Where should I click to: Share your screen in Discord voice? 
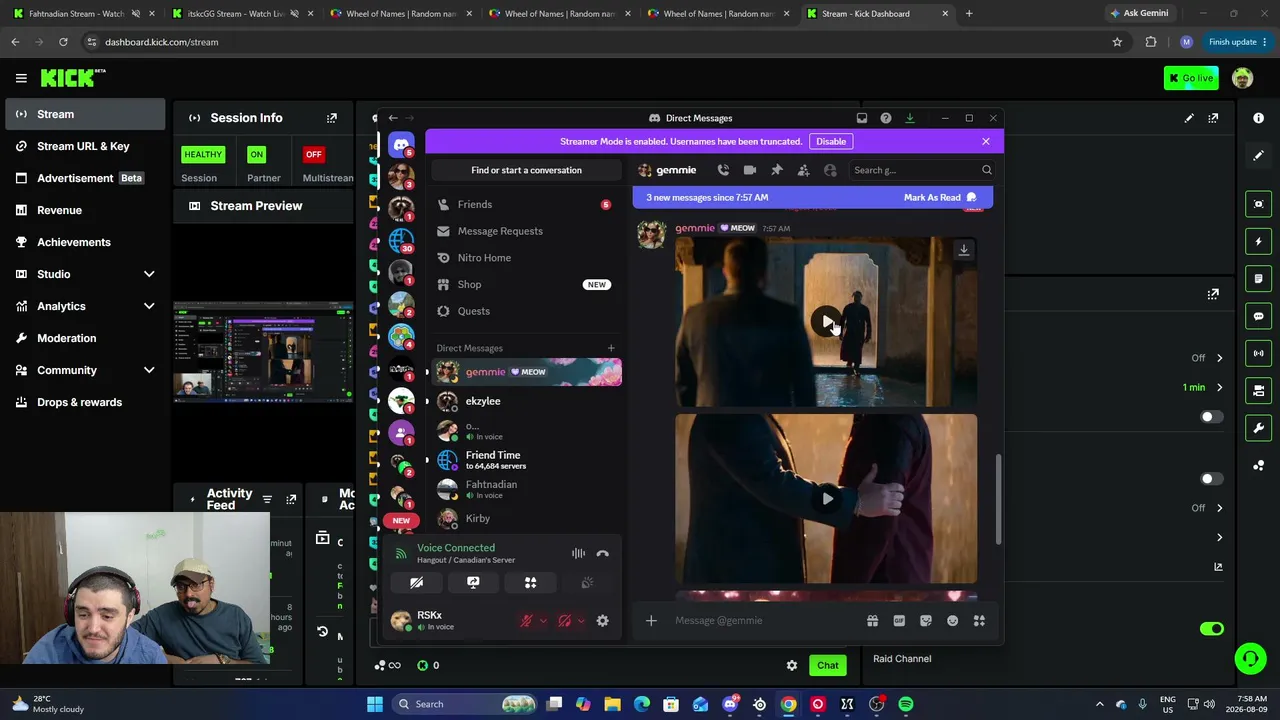pos(473,582)
